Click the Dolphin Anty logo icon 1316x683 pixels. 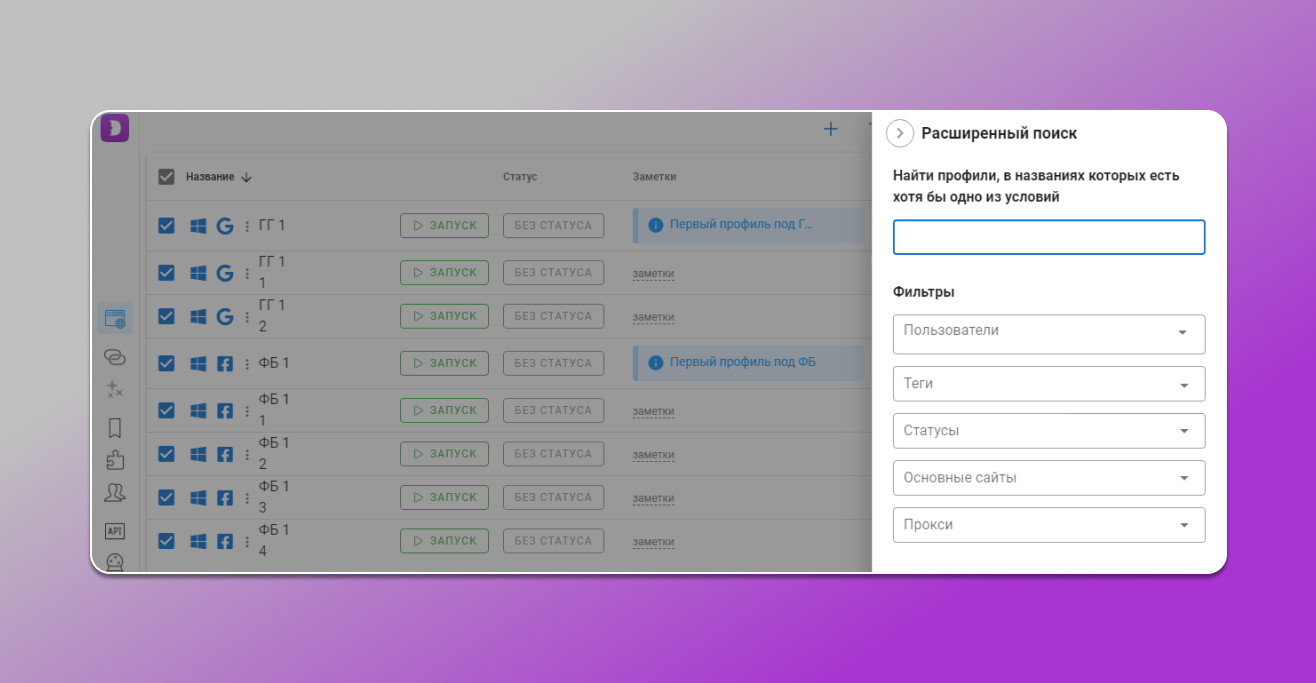point(115,128)
